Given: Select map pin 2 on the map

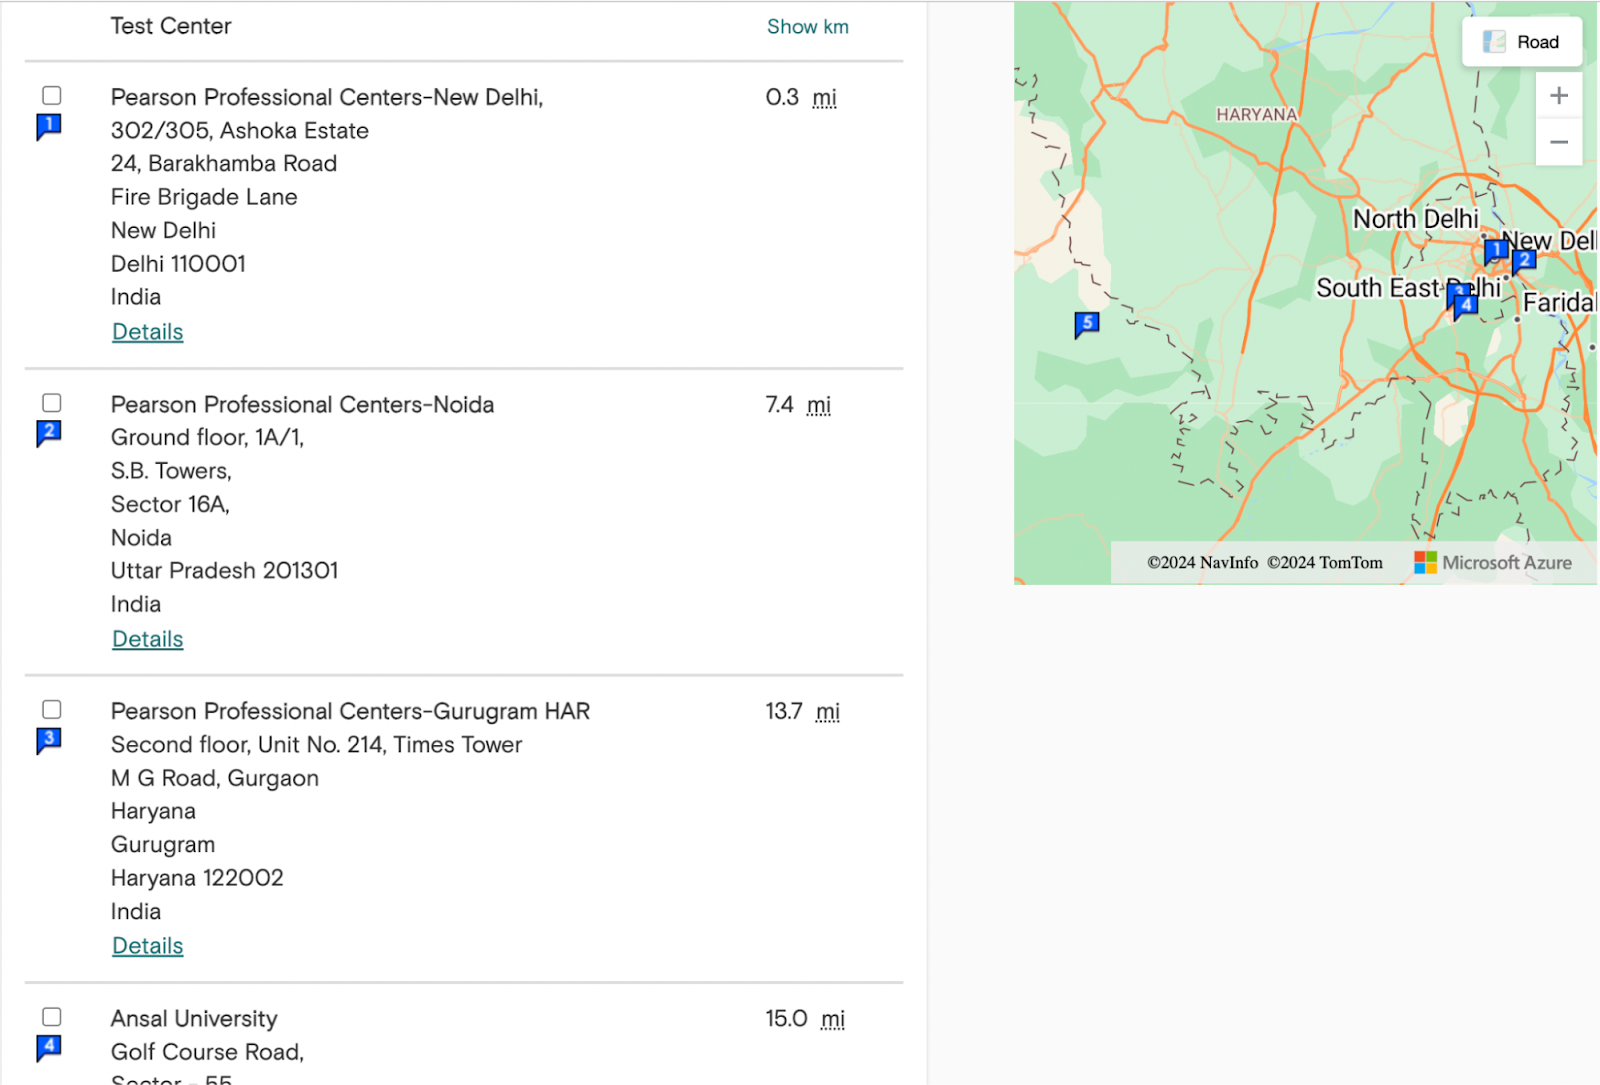Looking at the screenshot, I should pyautogui.click(x=1524, y=261).
